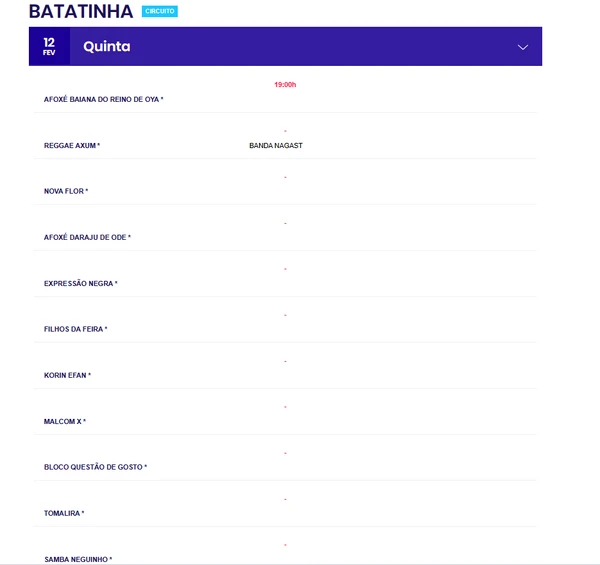Open the Filhos da Feira entry
600x565 pixels.
pos(75,329)
